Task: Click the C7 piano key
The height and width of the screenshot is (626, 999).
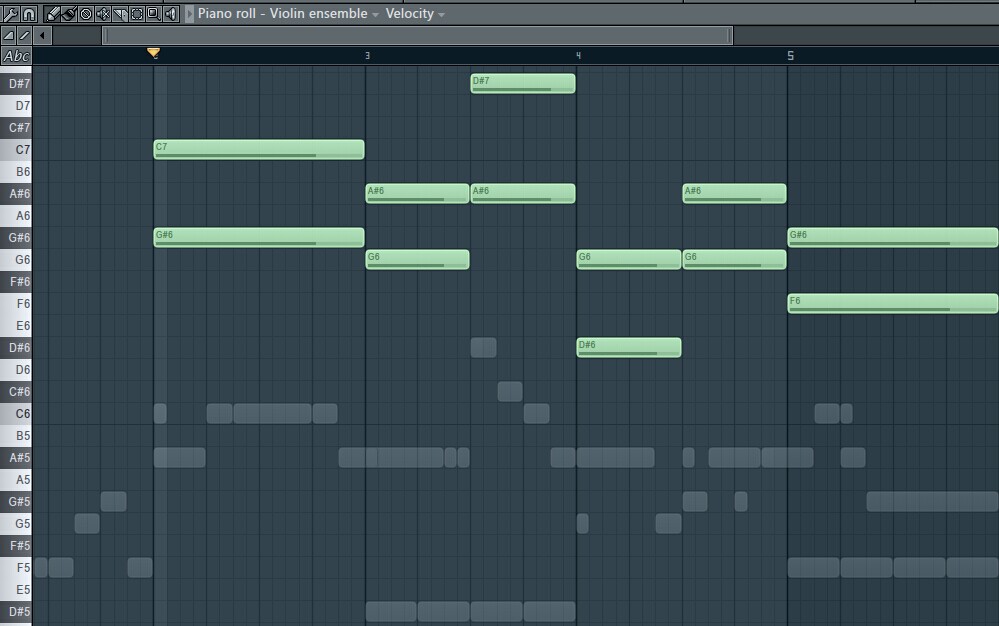Action: click(x=16, y=150)
